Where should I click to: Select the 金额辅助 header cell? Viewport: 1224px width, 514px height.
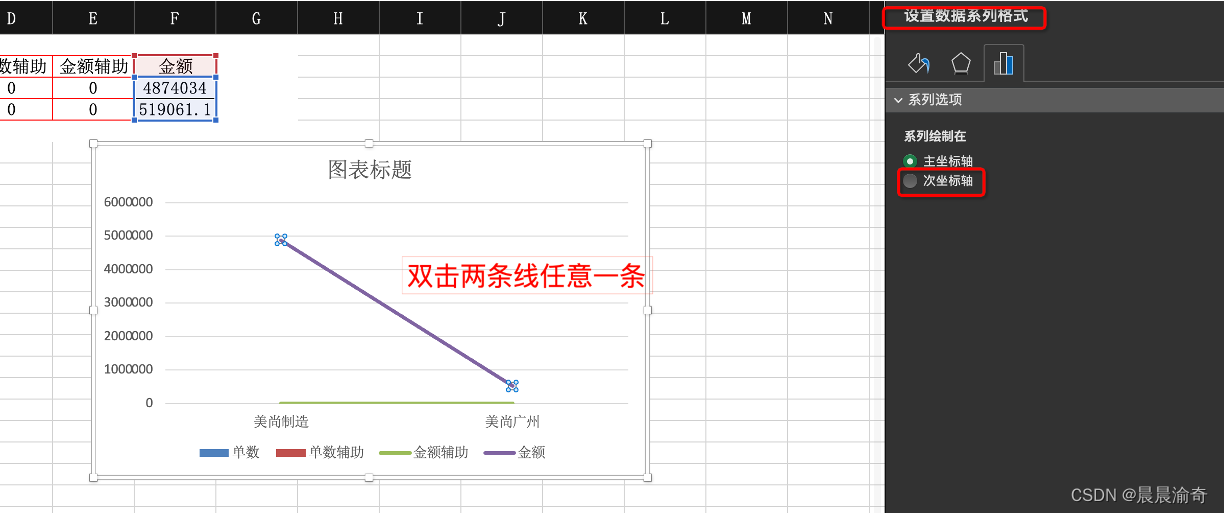[x=93, y=66]
